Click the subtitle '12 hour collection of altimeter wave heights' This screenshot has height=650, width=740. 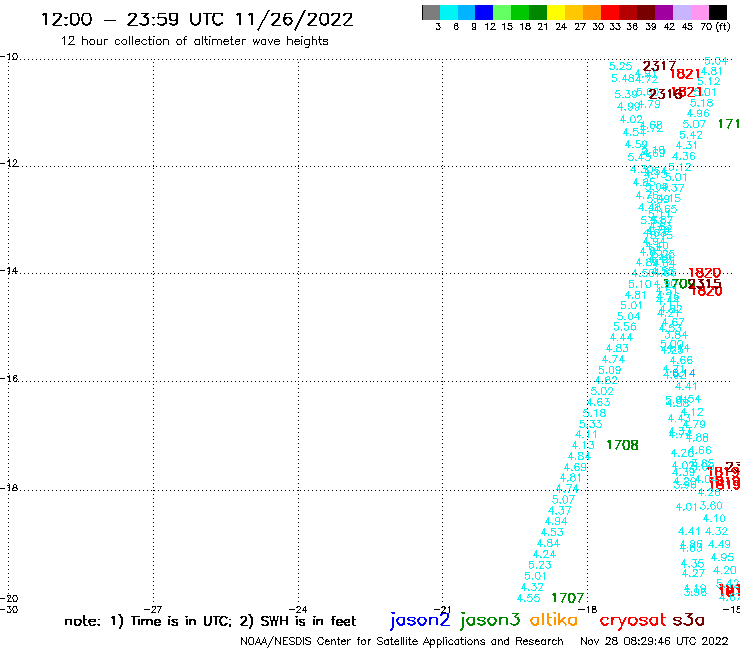[x=194, y=41]
